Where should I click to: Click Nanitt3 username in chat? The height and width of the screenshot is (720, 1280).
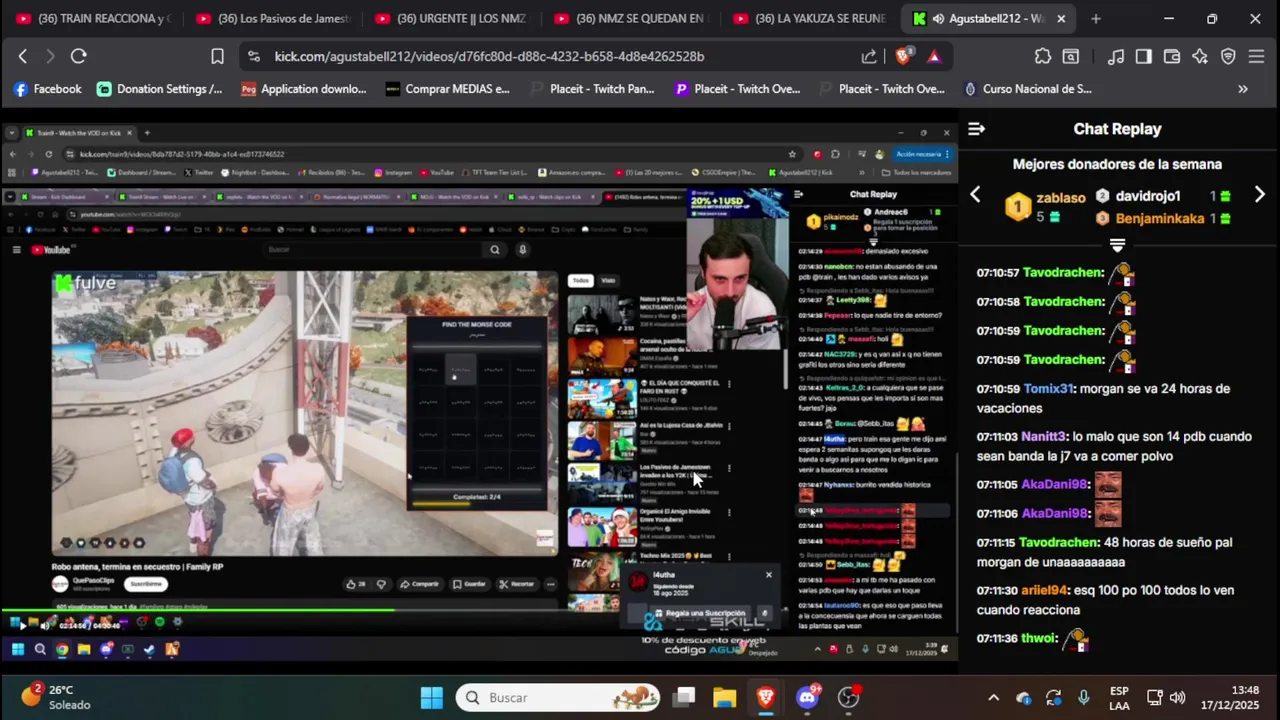(1043, 436)
